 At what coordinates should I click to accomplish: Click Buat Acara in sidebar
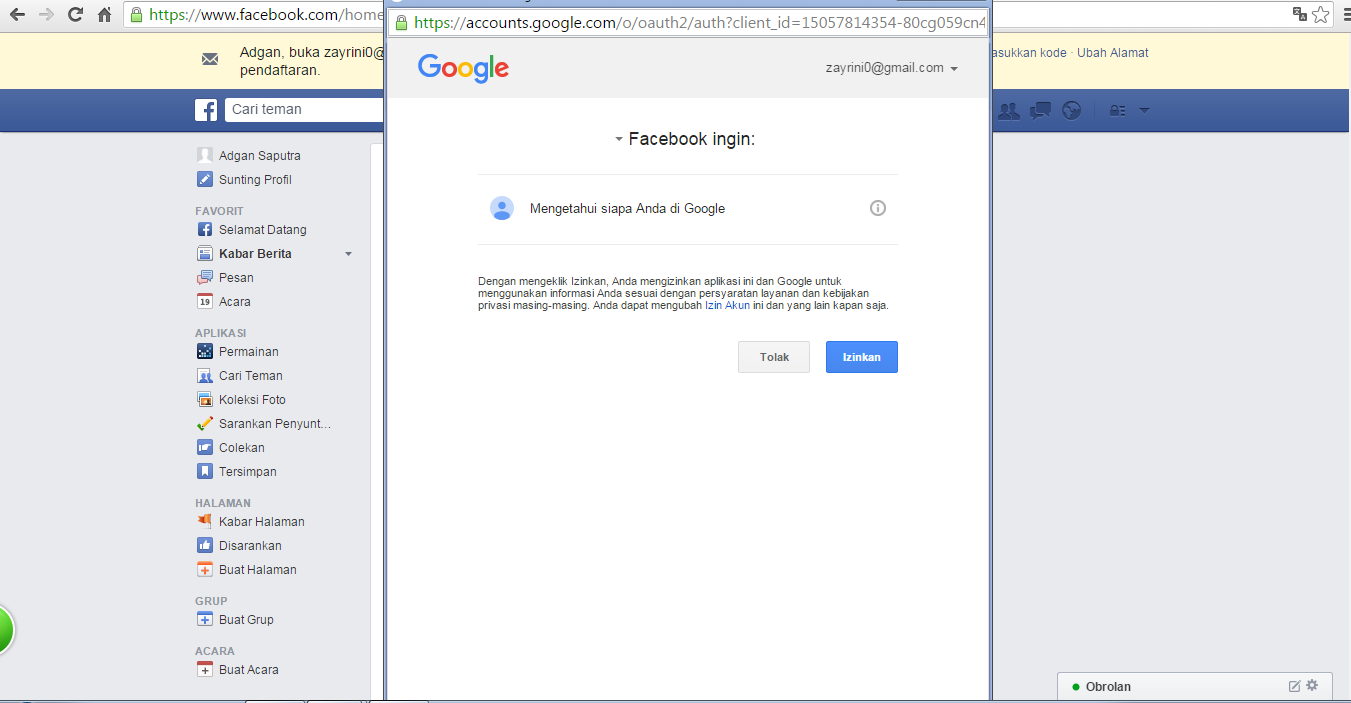click(249, 670)
